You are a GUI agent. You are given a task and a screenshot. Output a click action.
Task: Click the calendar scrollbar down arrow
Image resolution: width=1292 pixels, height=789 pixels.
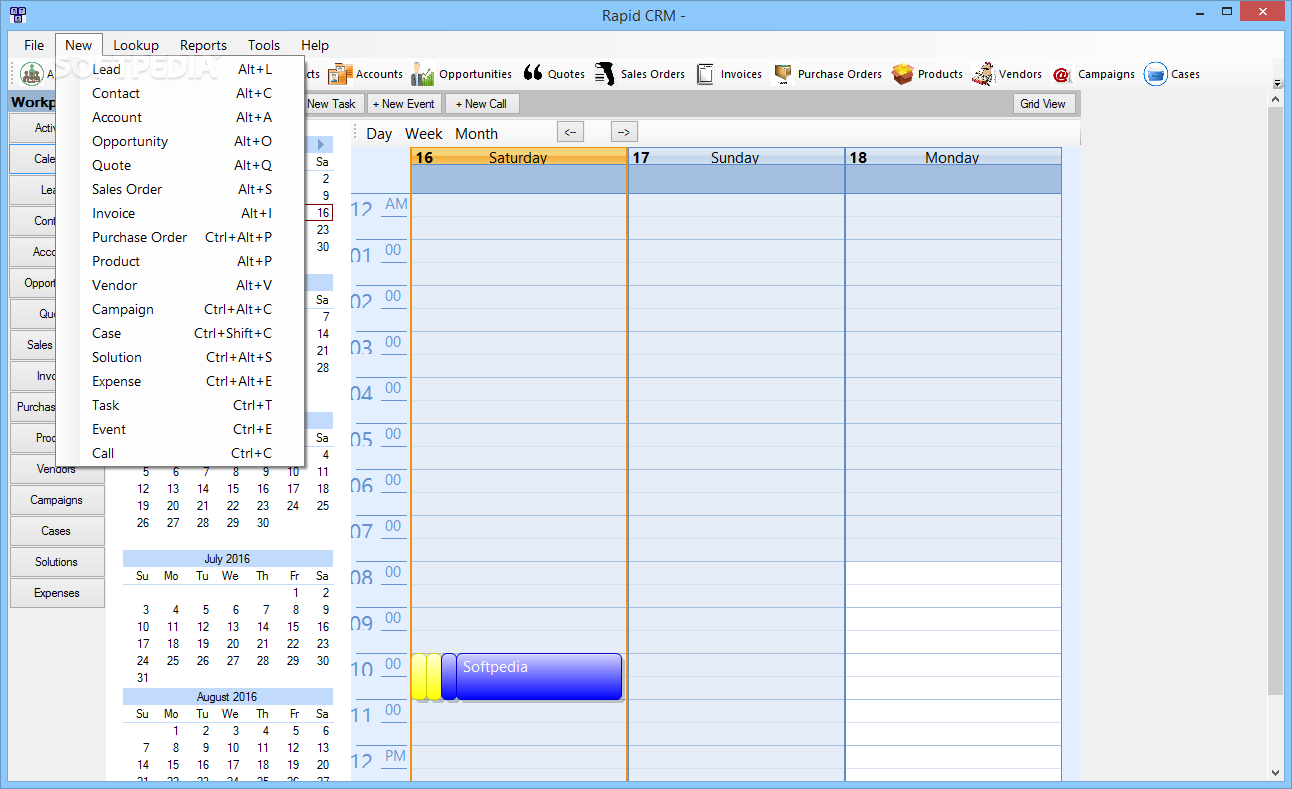coord(1276,772)
